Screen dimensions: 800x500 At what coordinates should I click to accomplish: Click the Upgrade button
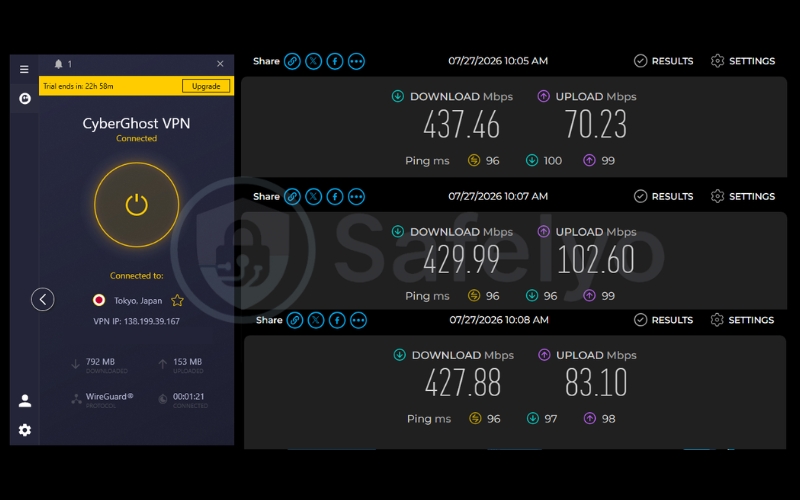[x=206, y=86]
